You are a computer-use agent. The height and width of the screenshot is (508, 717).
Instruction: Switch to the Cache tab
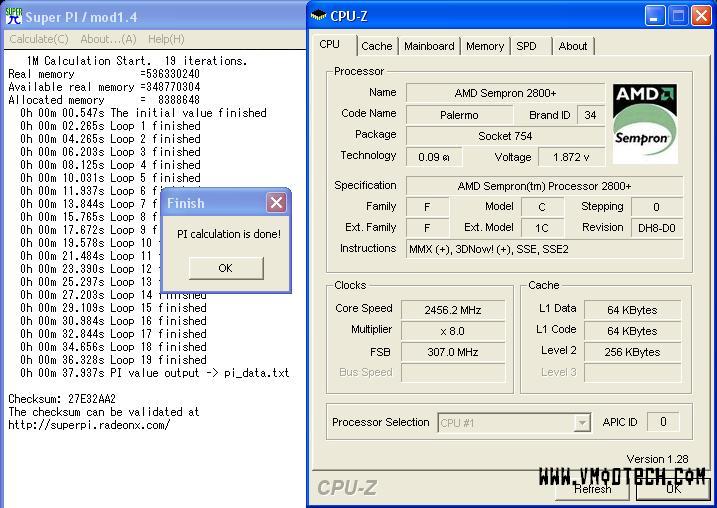point(377,46)
